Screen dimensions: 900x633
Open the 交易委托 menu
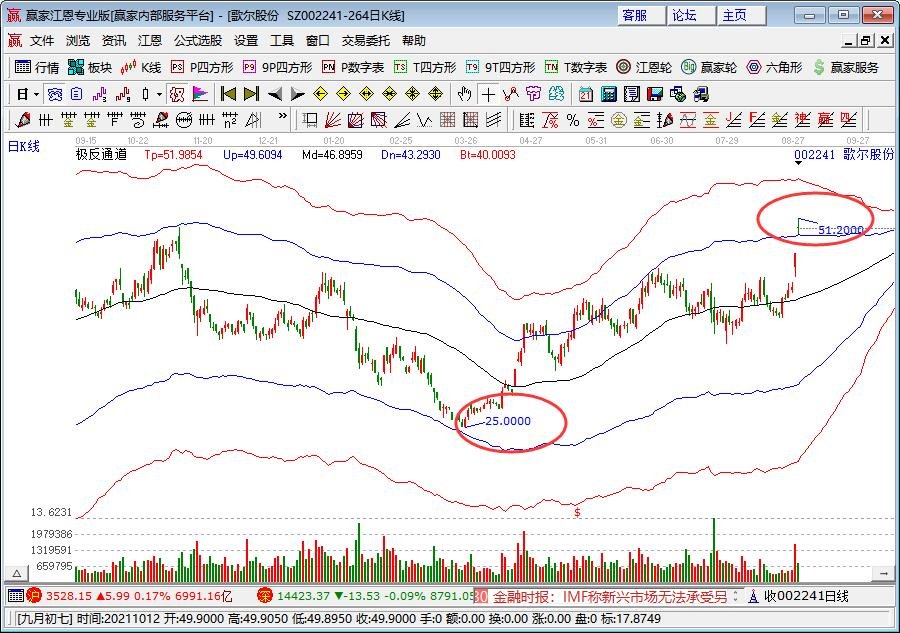(366, 40)
